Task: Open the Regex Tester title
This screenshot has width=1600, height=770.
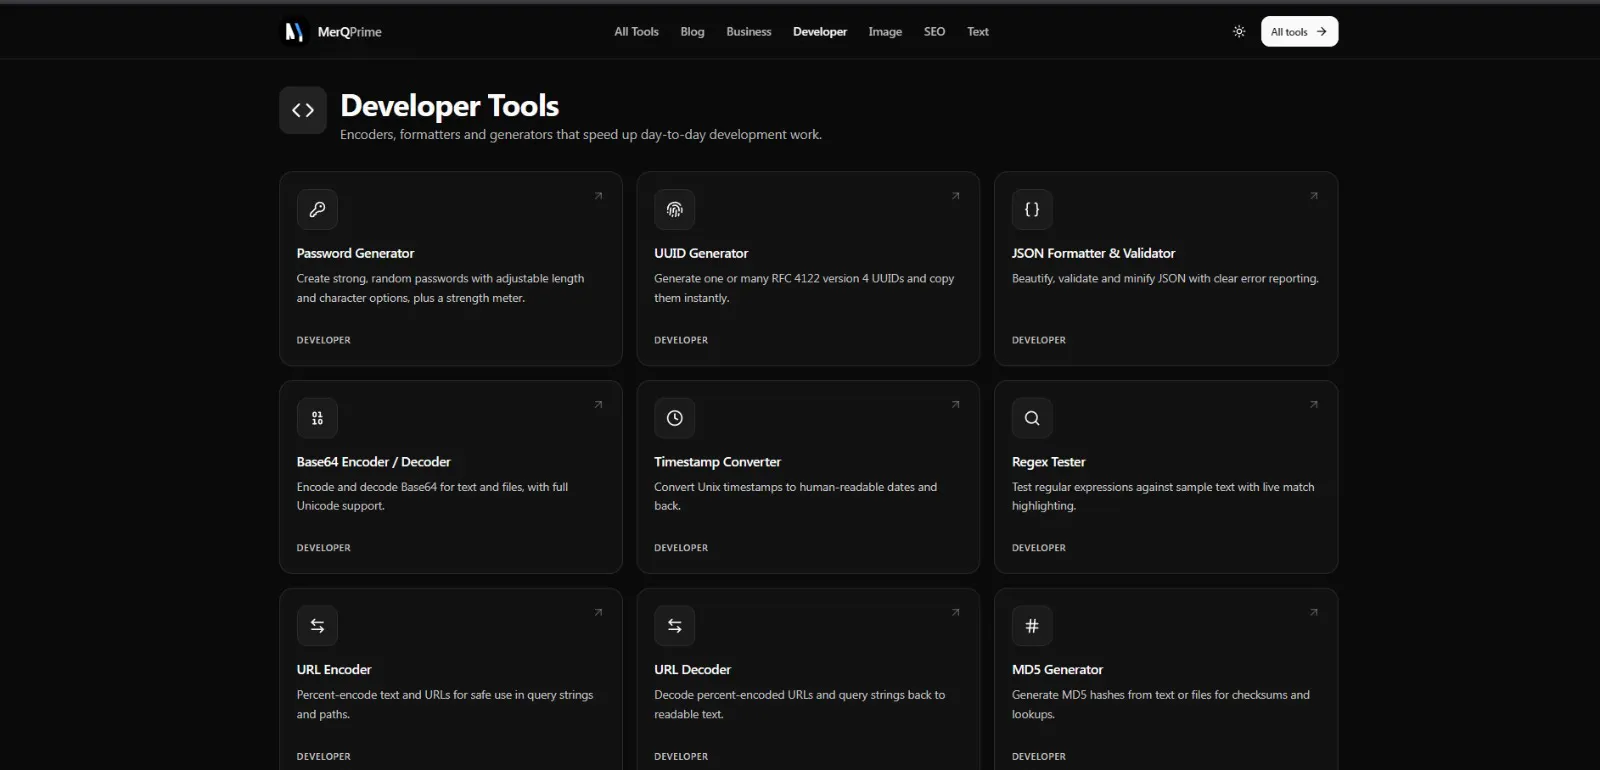Action: (1048, 462)
